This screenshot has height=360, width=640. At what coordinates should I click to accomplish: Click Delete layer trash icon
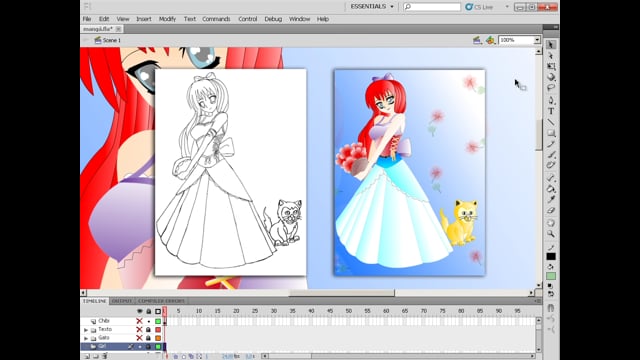coord(105,356)
